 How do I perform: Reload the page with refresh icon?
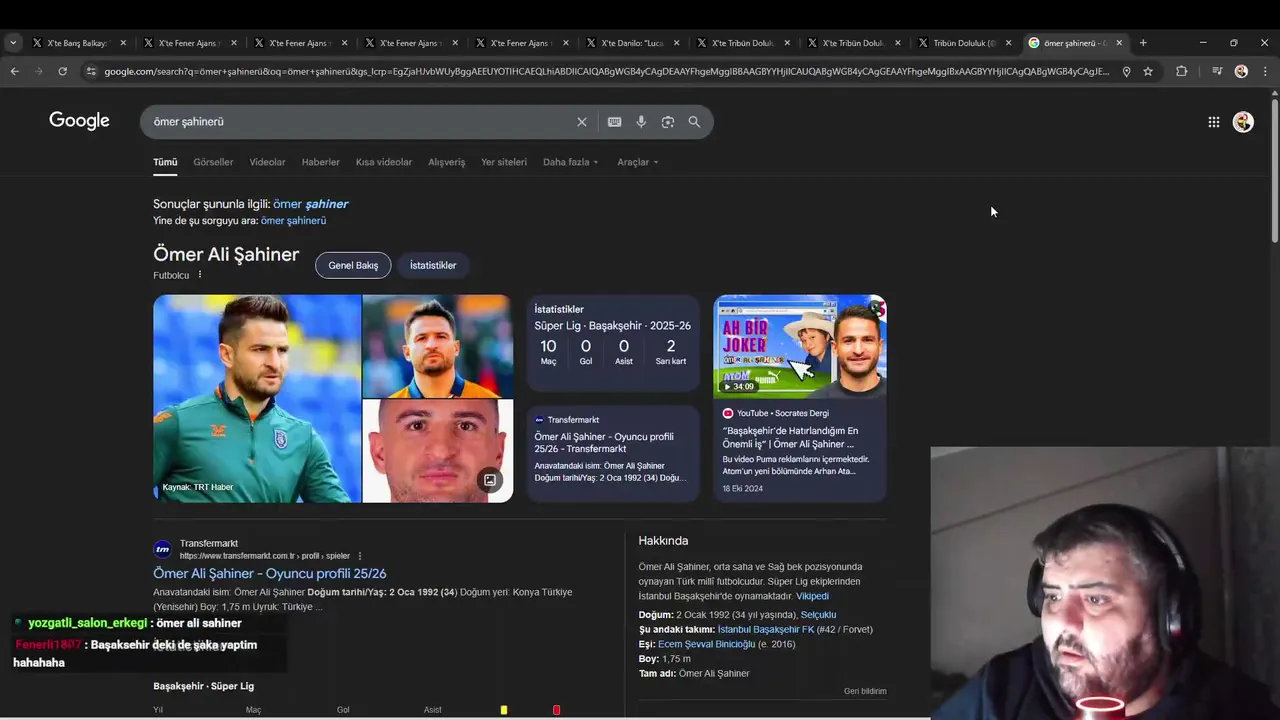point(62,71)
